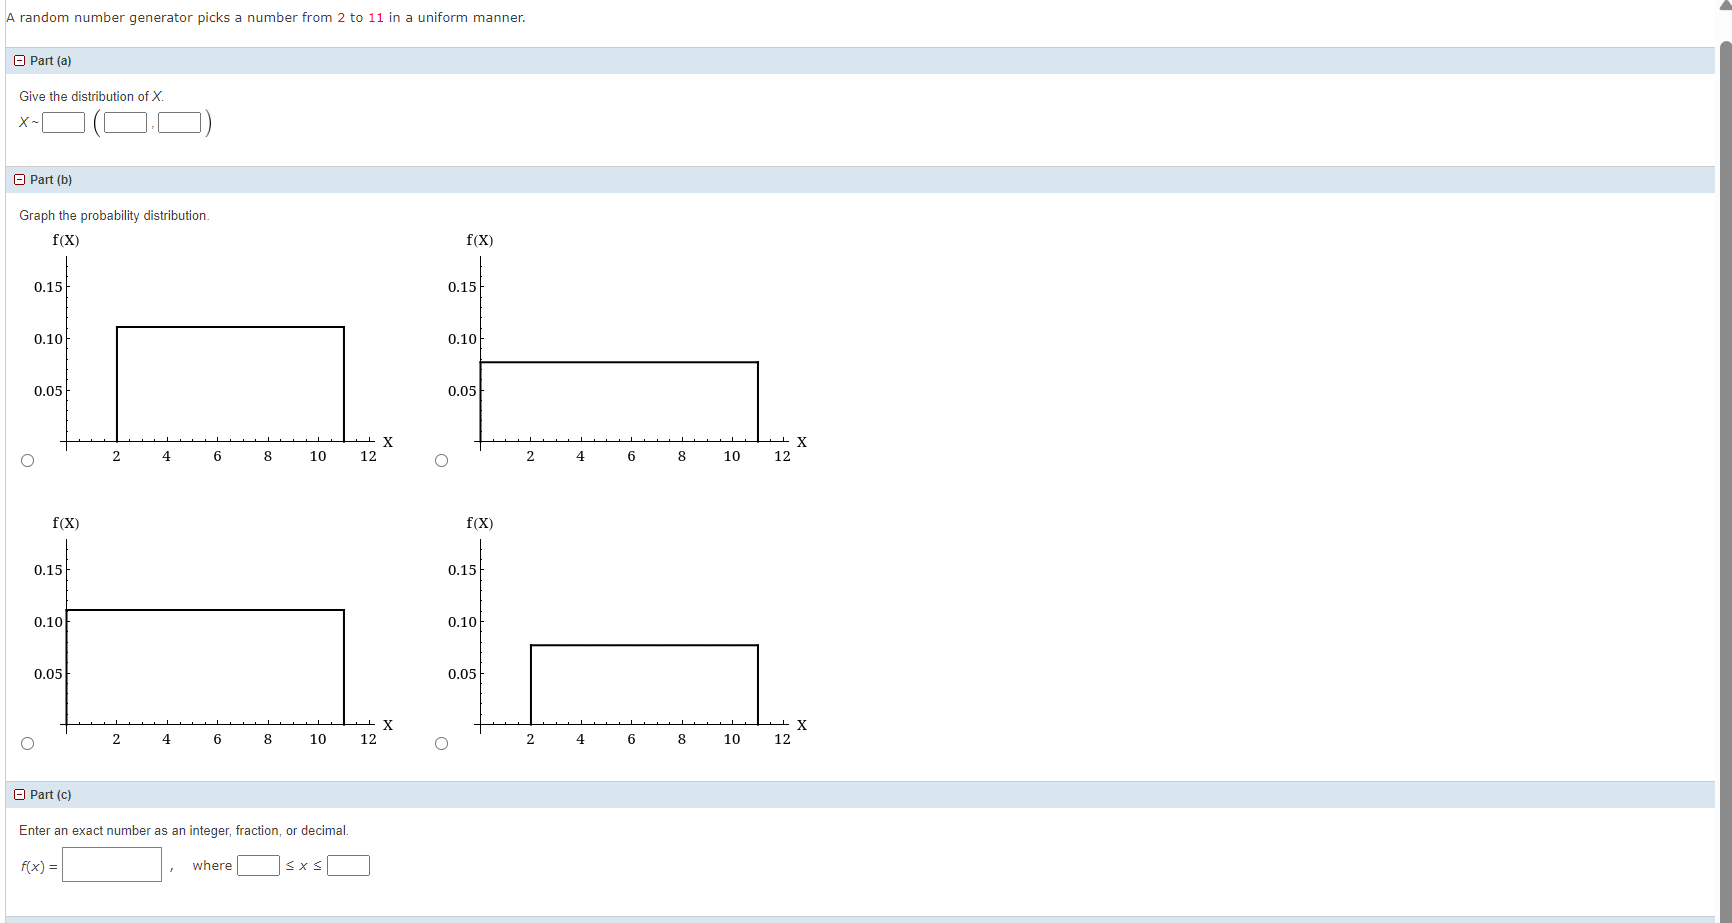Viewport: 1732px width, 923px height.
Task: Select graph with rectangle from 2 to 11 at 0.11
Action: (27, 461)
